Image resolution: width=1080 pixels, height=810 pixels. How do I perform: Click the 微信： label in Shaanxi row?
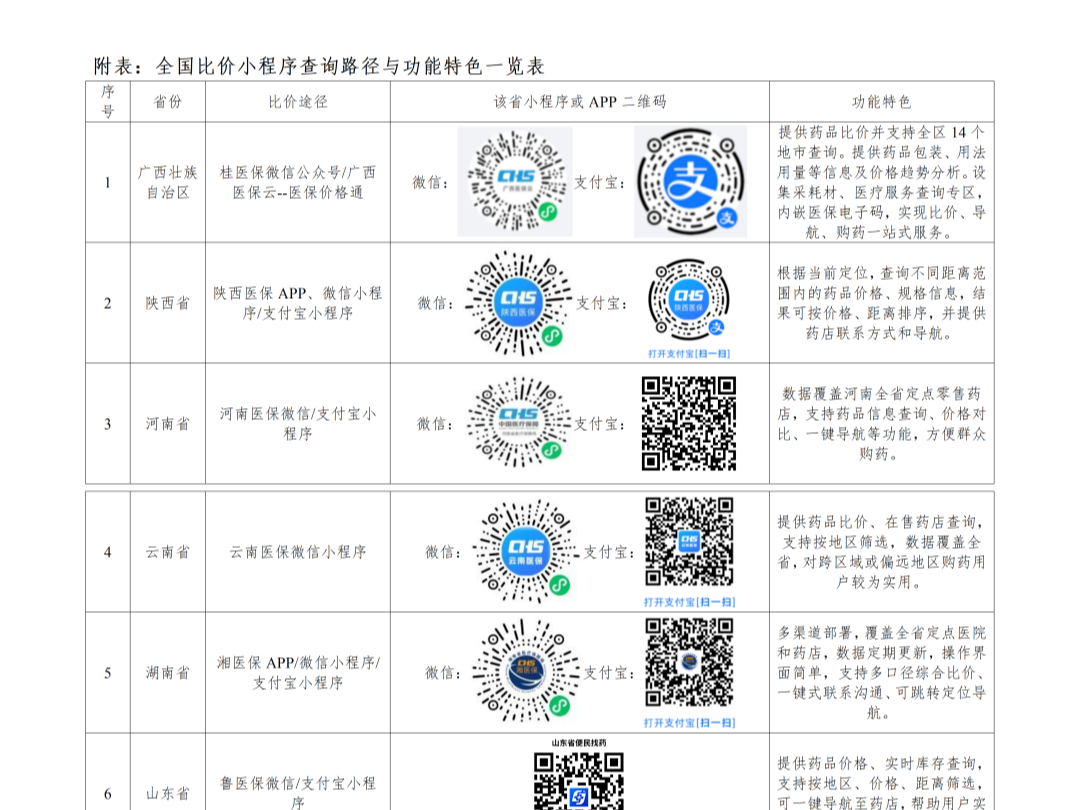tap(437, 303)
